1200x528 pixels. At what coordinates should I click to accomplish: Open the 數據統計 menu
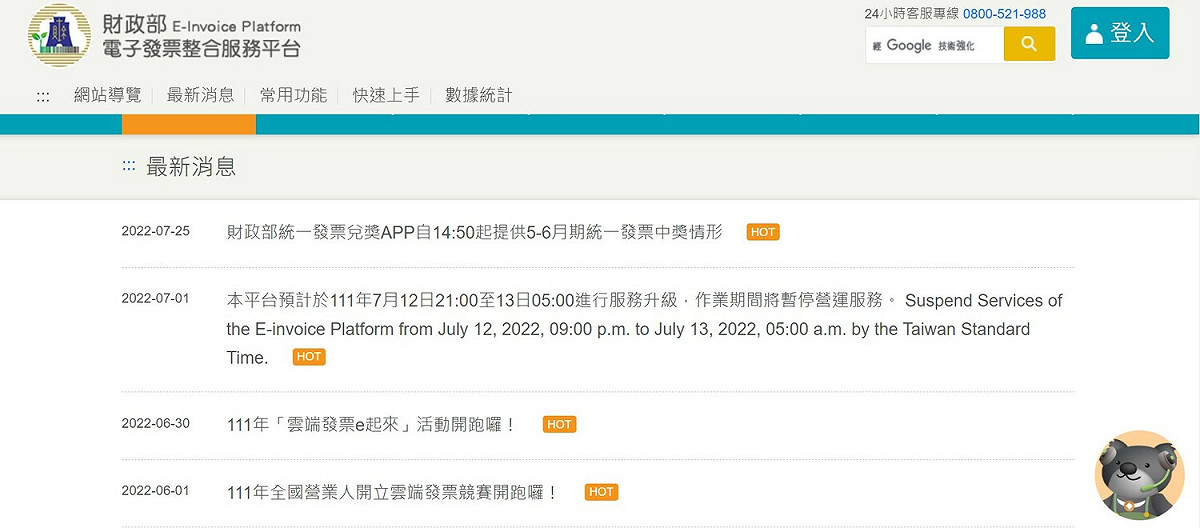tap(479, 95)
